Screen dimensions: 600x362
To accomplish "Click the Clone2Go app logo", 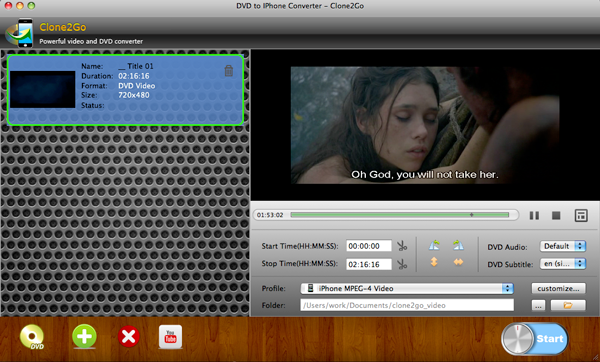I will (19, 33).
